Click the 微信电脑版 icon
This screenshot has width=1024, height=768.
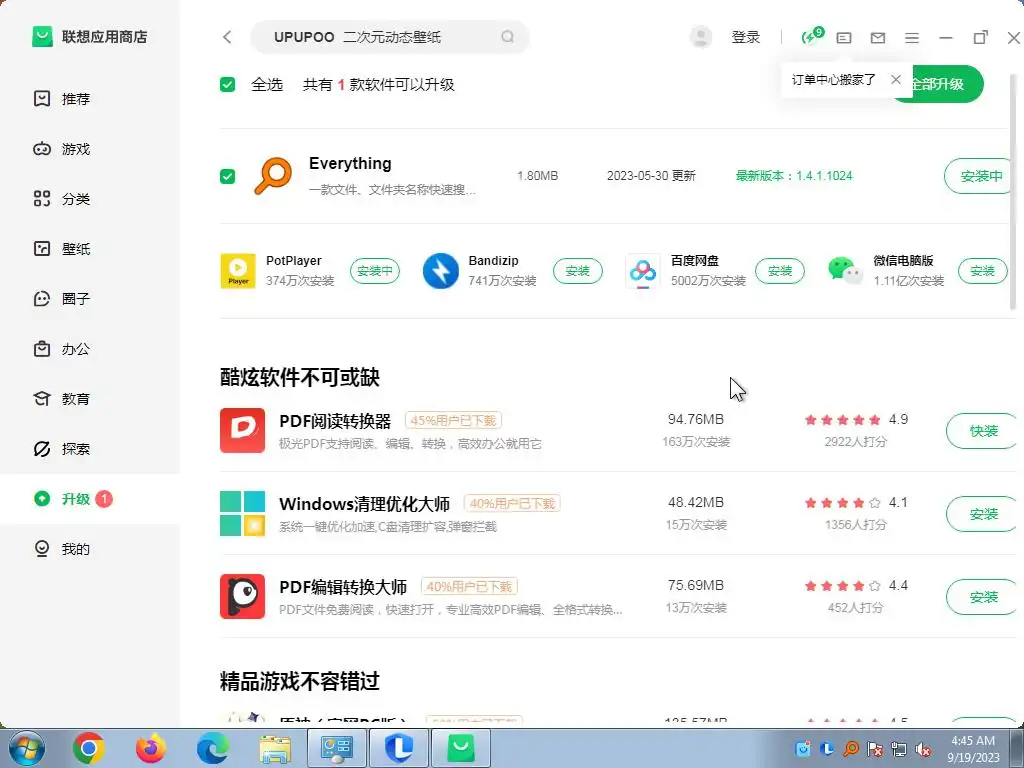(x=845, y=271)
